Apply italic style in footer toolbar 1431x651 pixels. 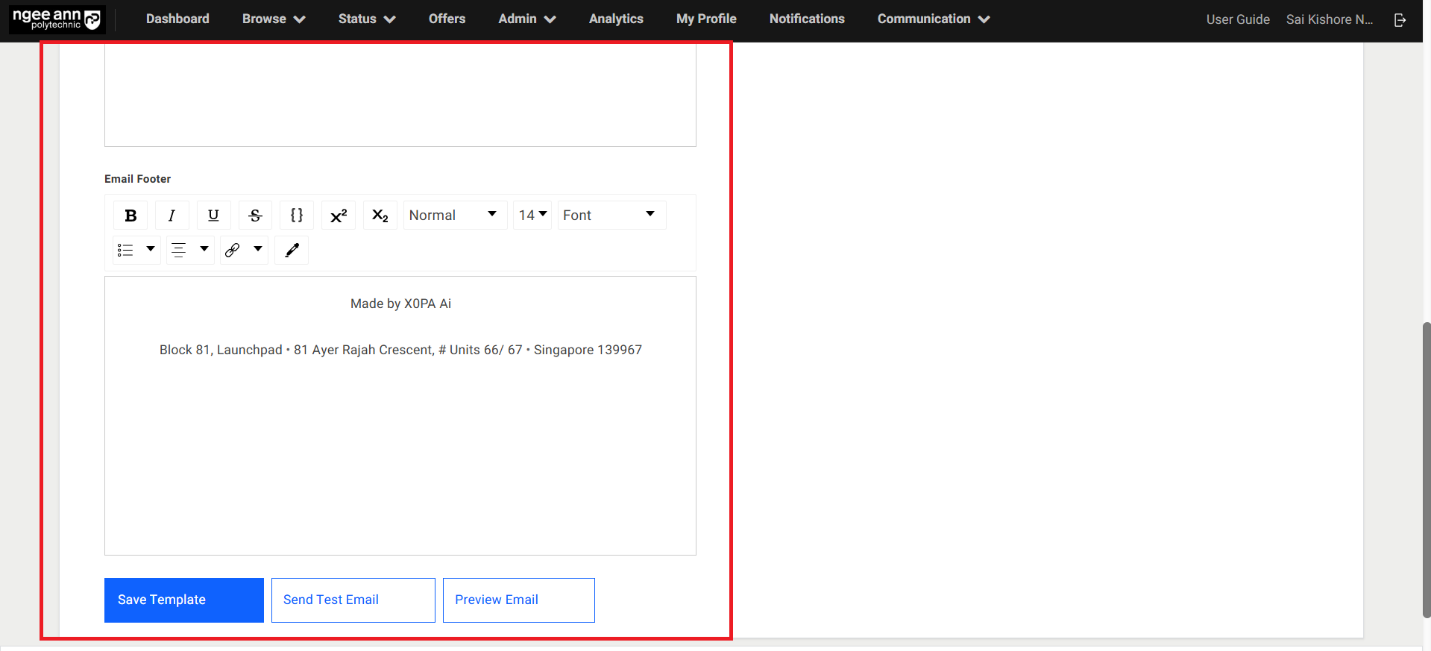[x=172, y=215]
